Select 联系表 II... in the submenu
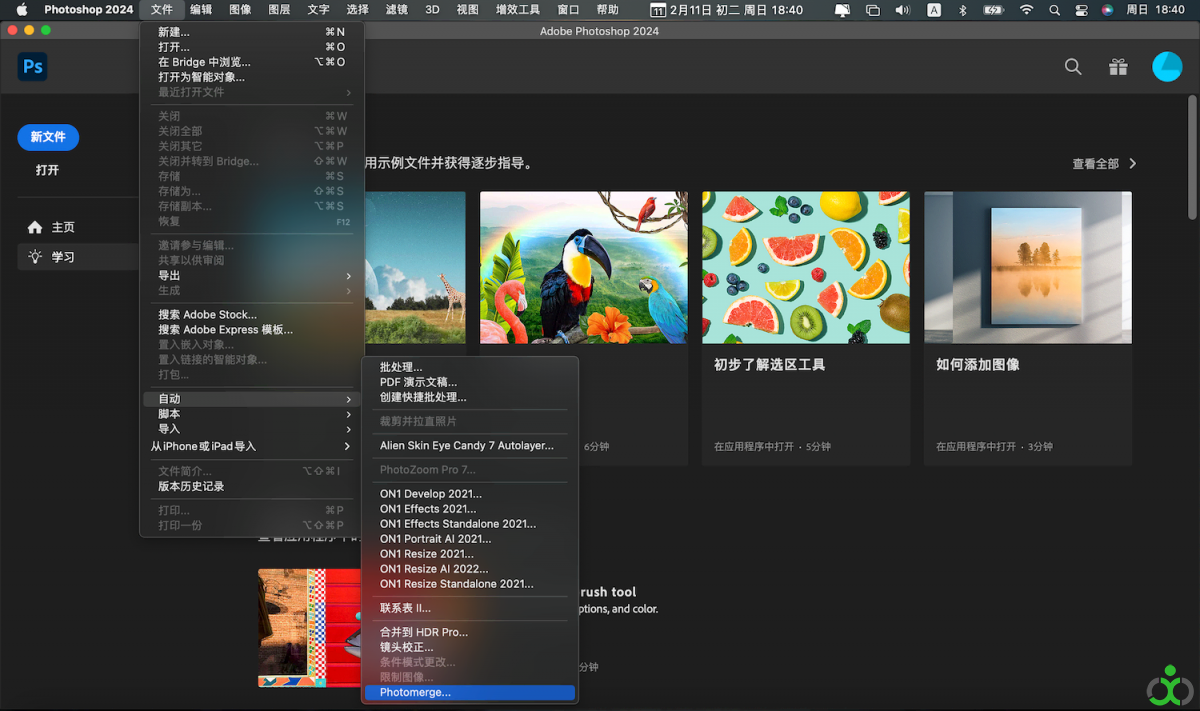The width and height of the screenshot is (1200, 711). pyautogui.click(x=470, y=608)
